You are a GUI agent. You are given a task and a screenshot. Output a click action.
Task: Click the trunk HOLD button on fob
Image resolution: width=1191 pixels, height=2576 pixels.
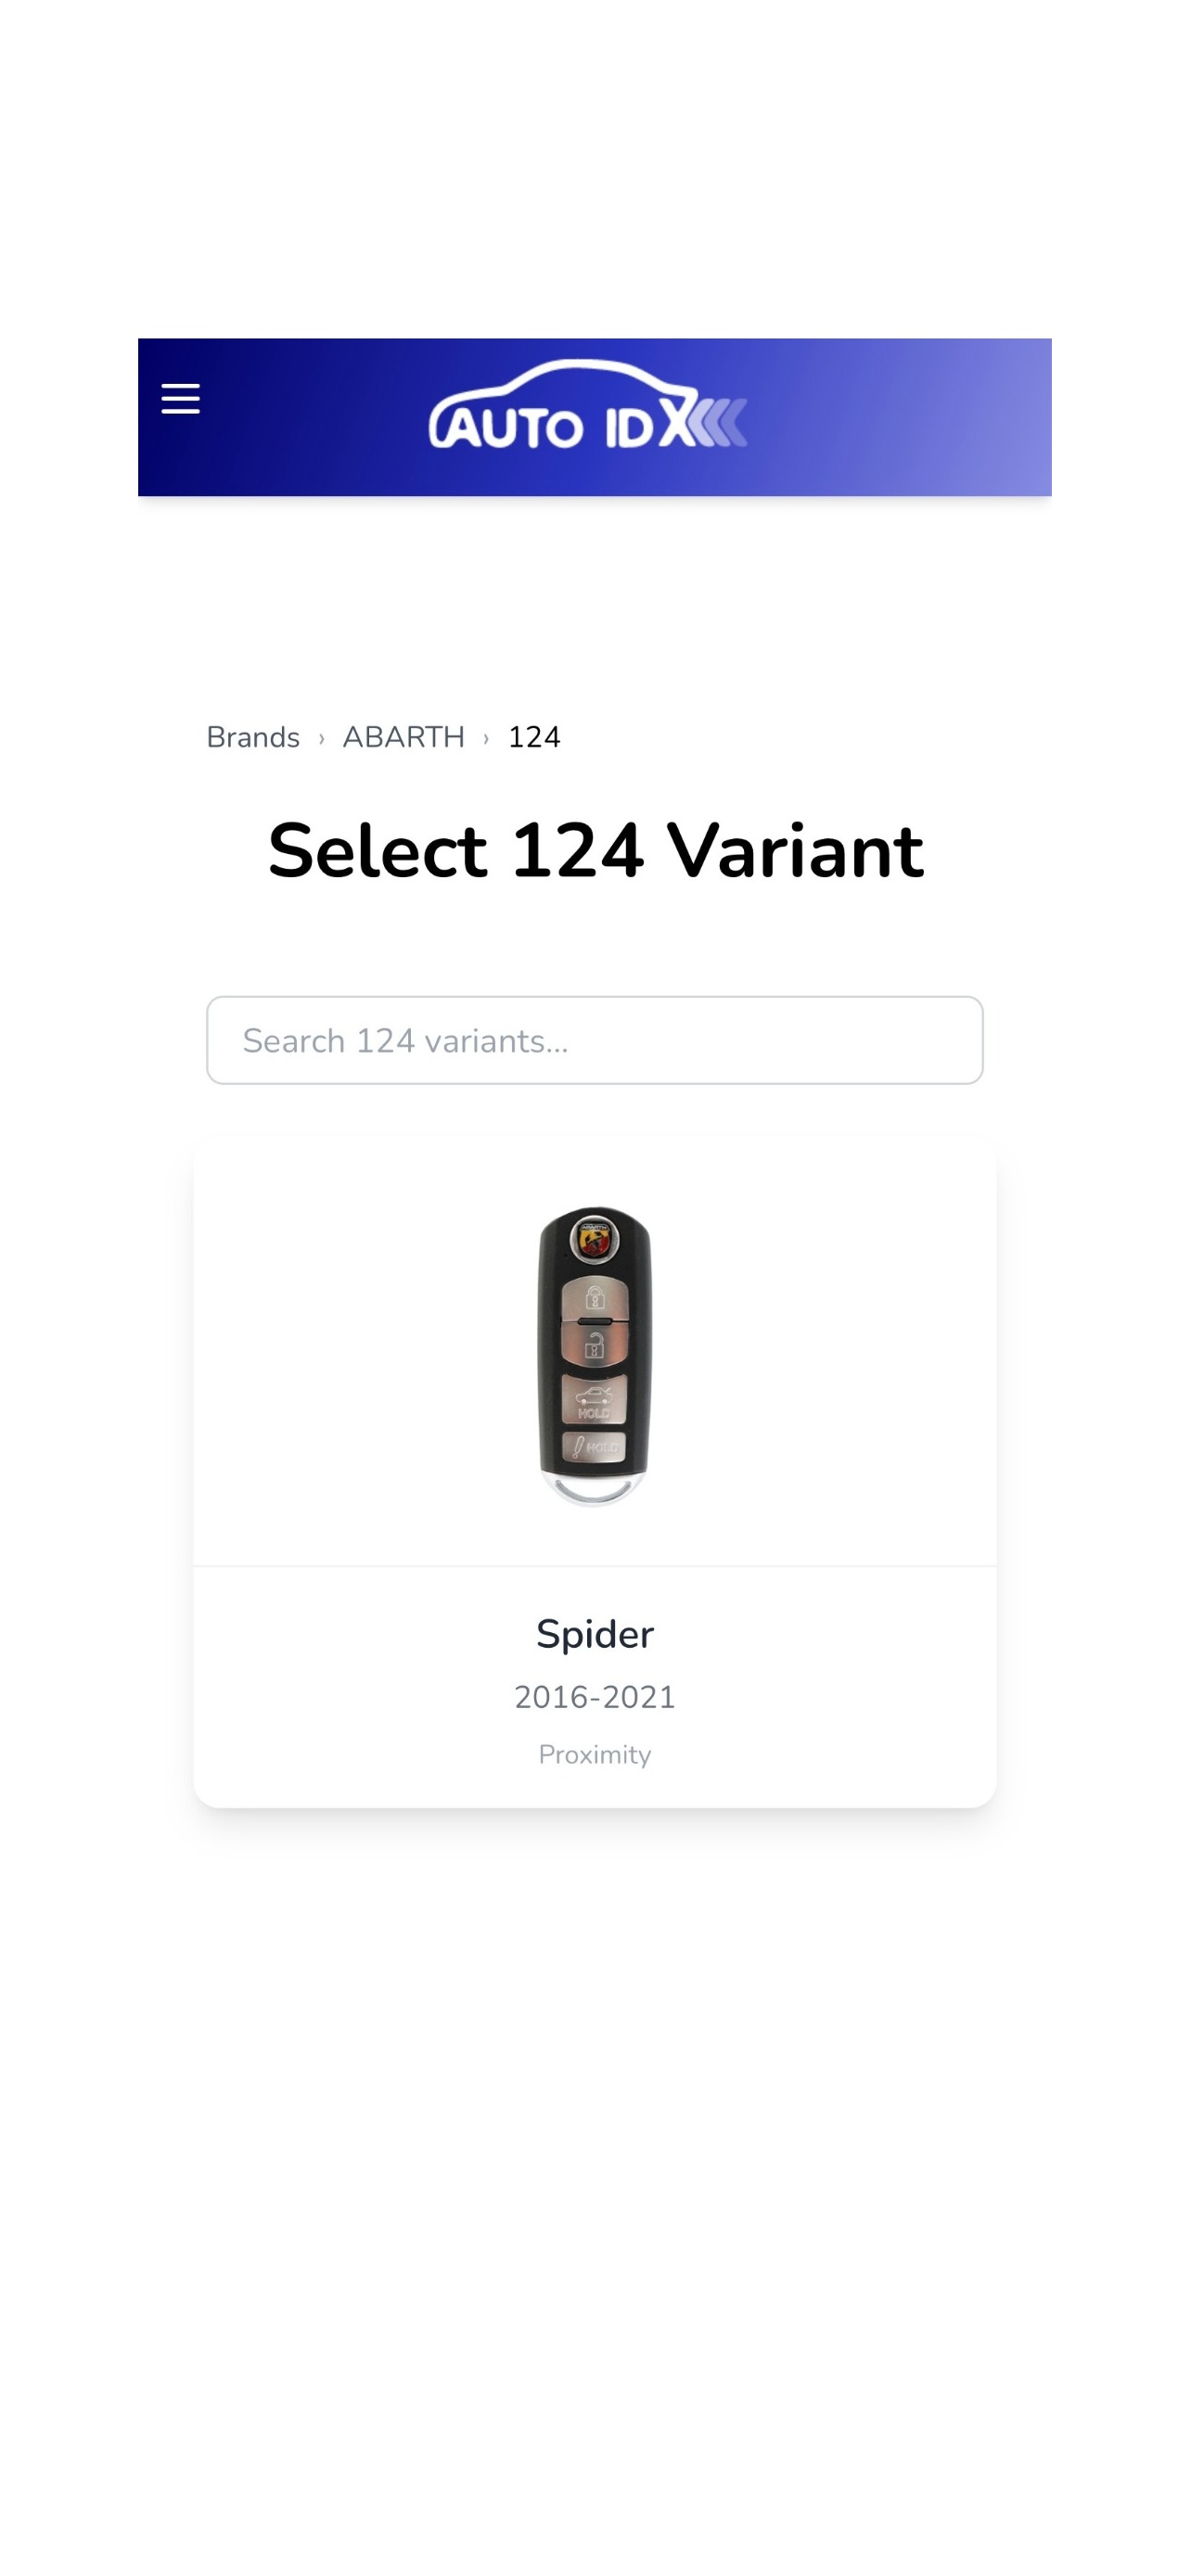(595, 1400)
